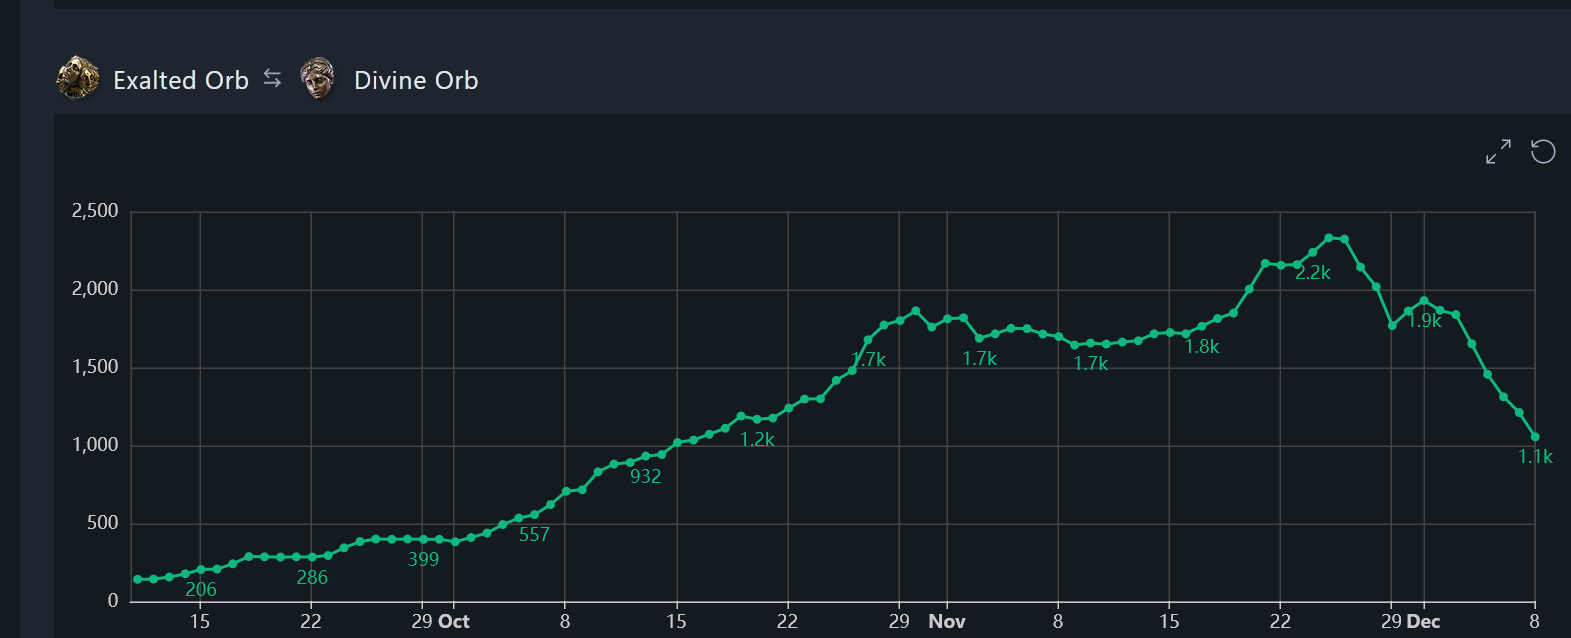The height and width of the screenshot is (638, 1571).
Task: Click the Nov x-axis label
Action: click(947, 621)
